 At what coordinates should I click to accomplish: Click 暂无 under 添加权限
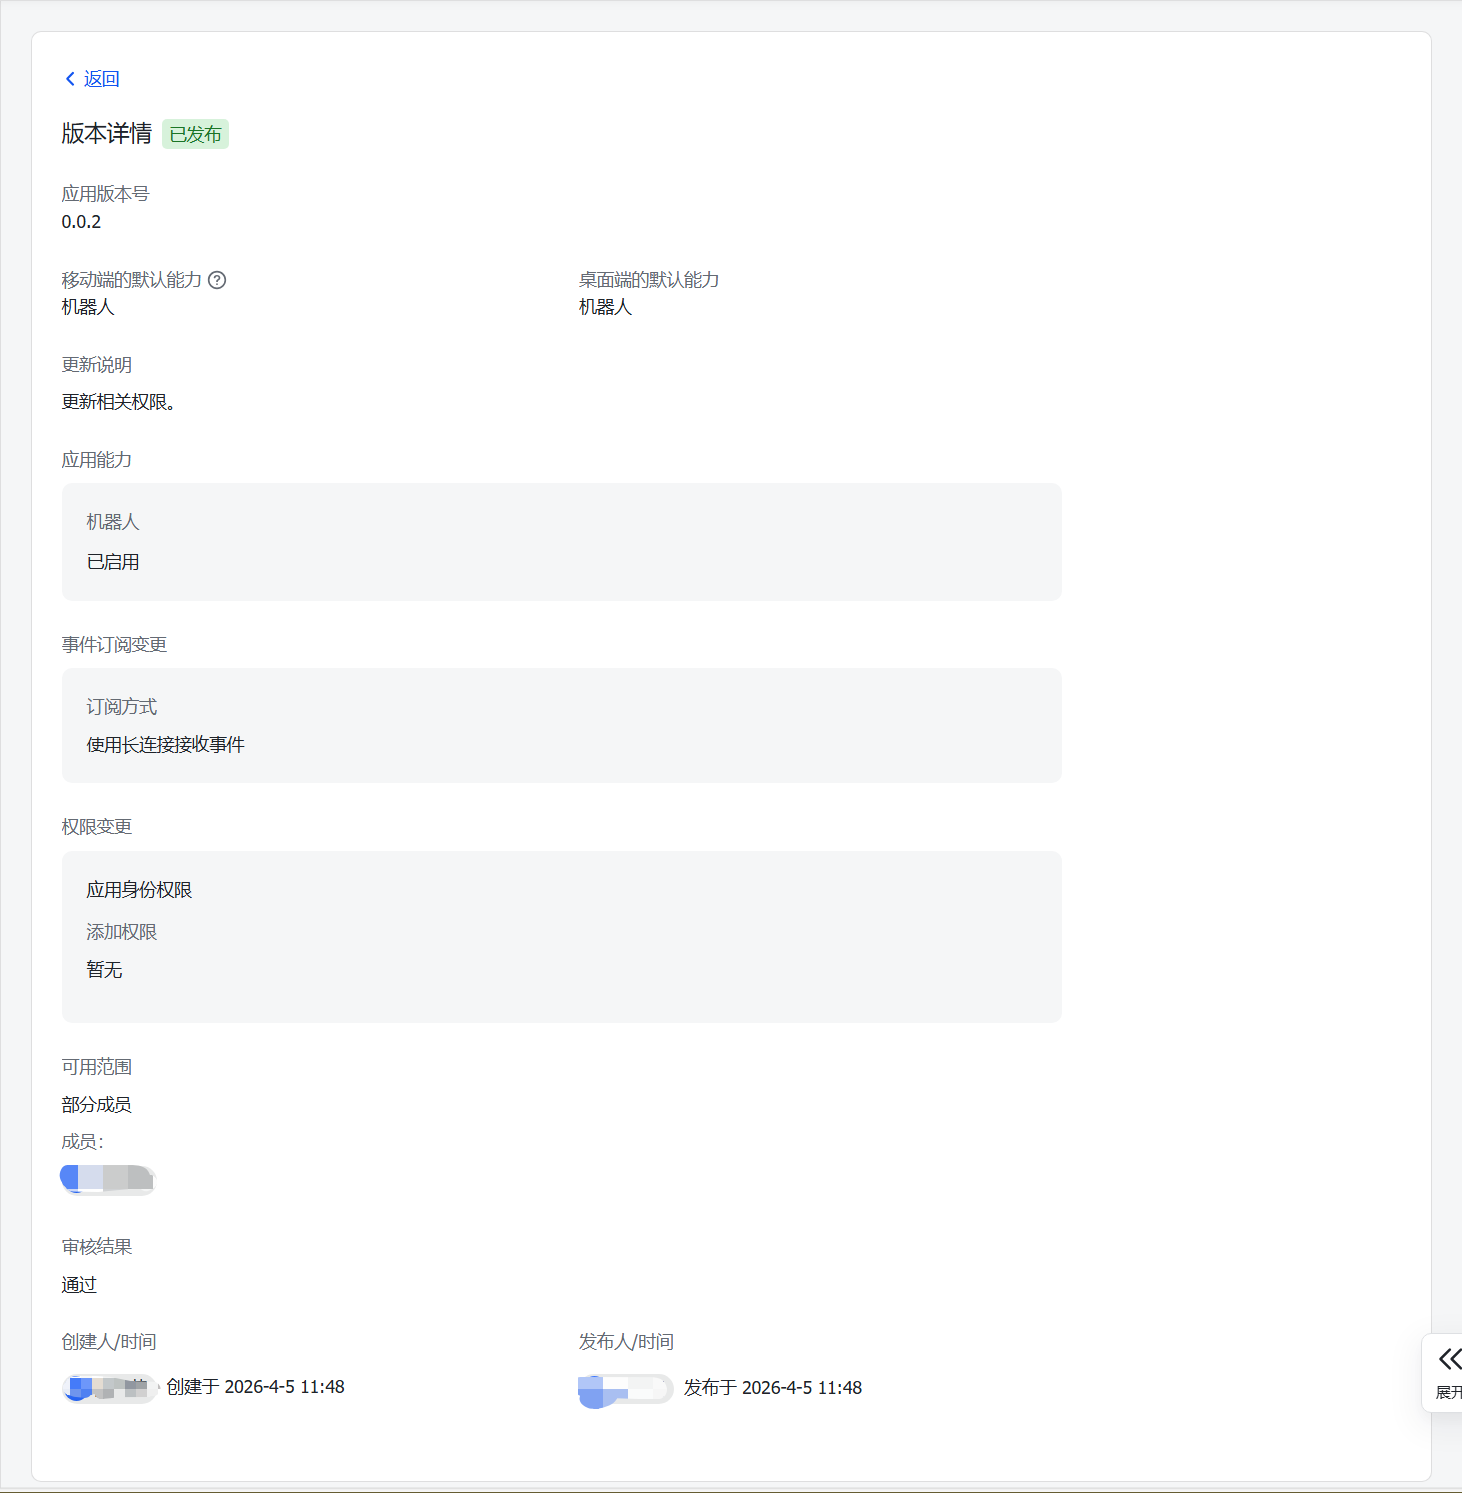click(x=104, y=970)
